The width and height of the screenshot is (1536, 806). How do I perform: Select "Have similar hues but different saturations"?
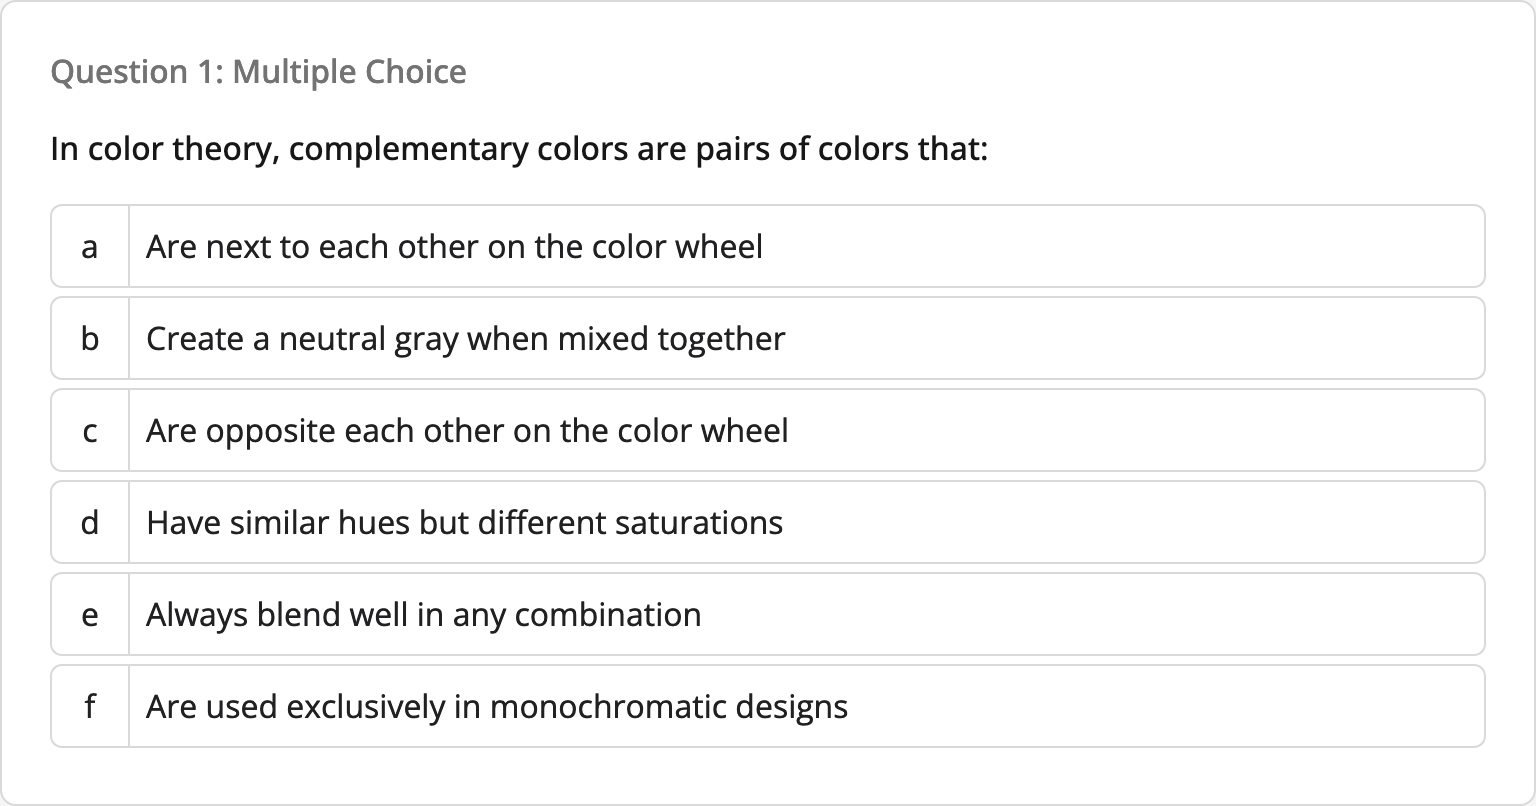coord(464,523)
